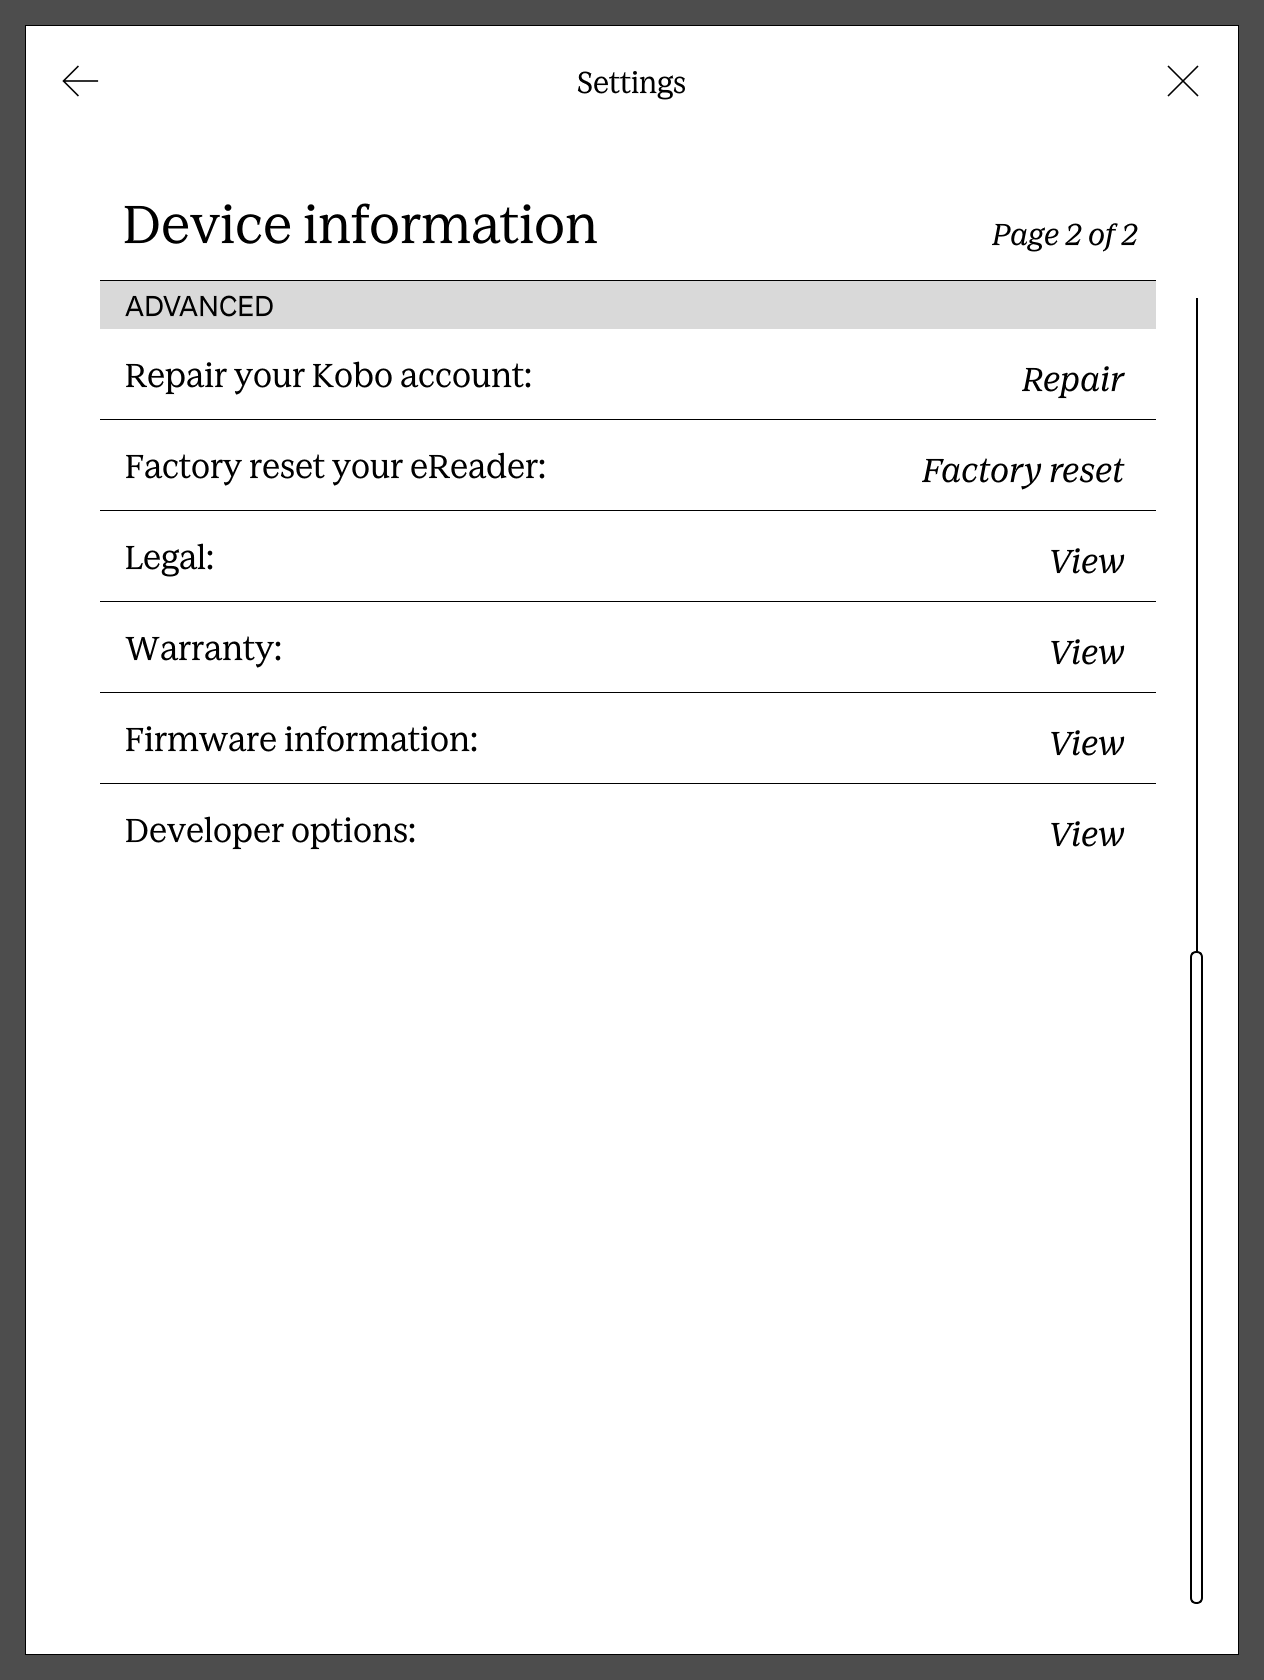
Task: Click the 'Device information' heading
Action: point(360,224)
